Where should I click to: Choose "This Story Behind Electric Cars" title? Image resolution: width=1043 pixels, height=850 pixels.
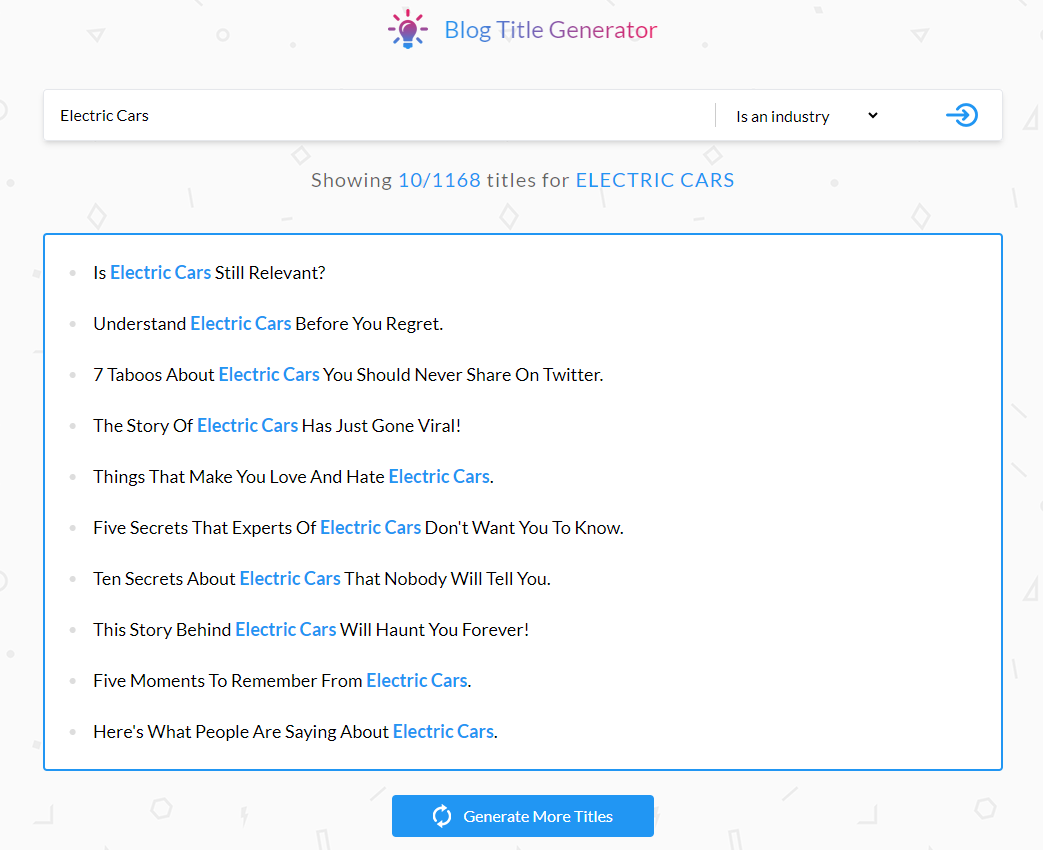(311, 629)
